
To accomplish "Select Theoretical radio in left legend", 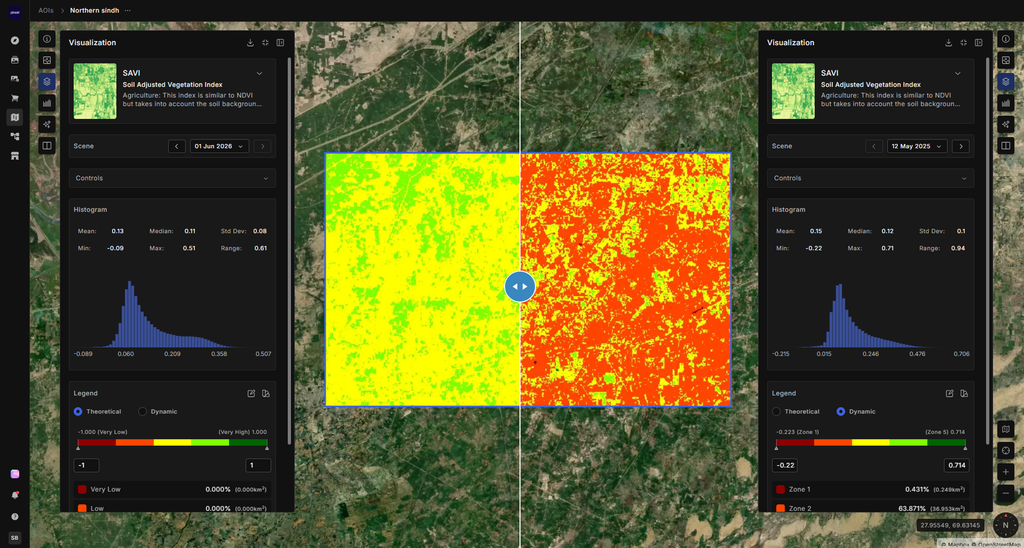I will pos(78,411).
